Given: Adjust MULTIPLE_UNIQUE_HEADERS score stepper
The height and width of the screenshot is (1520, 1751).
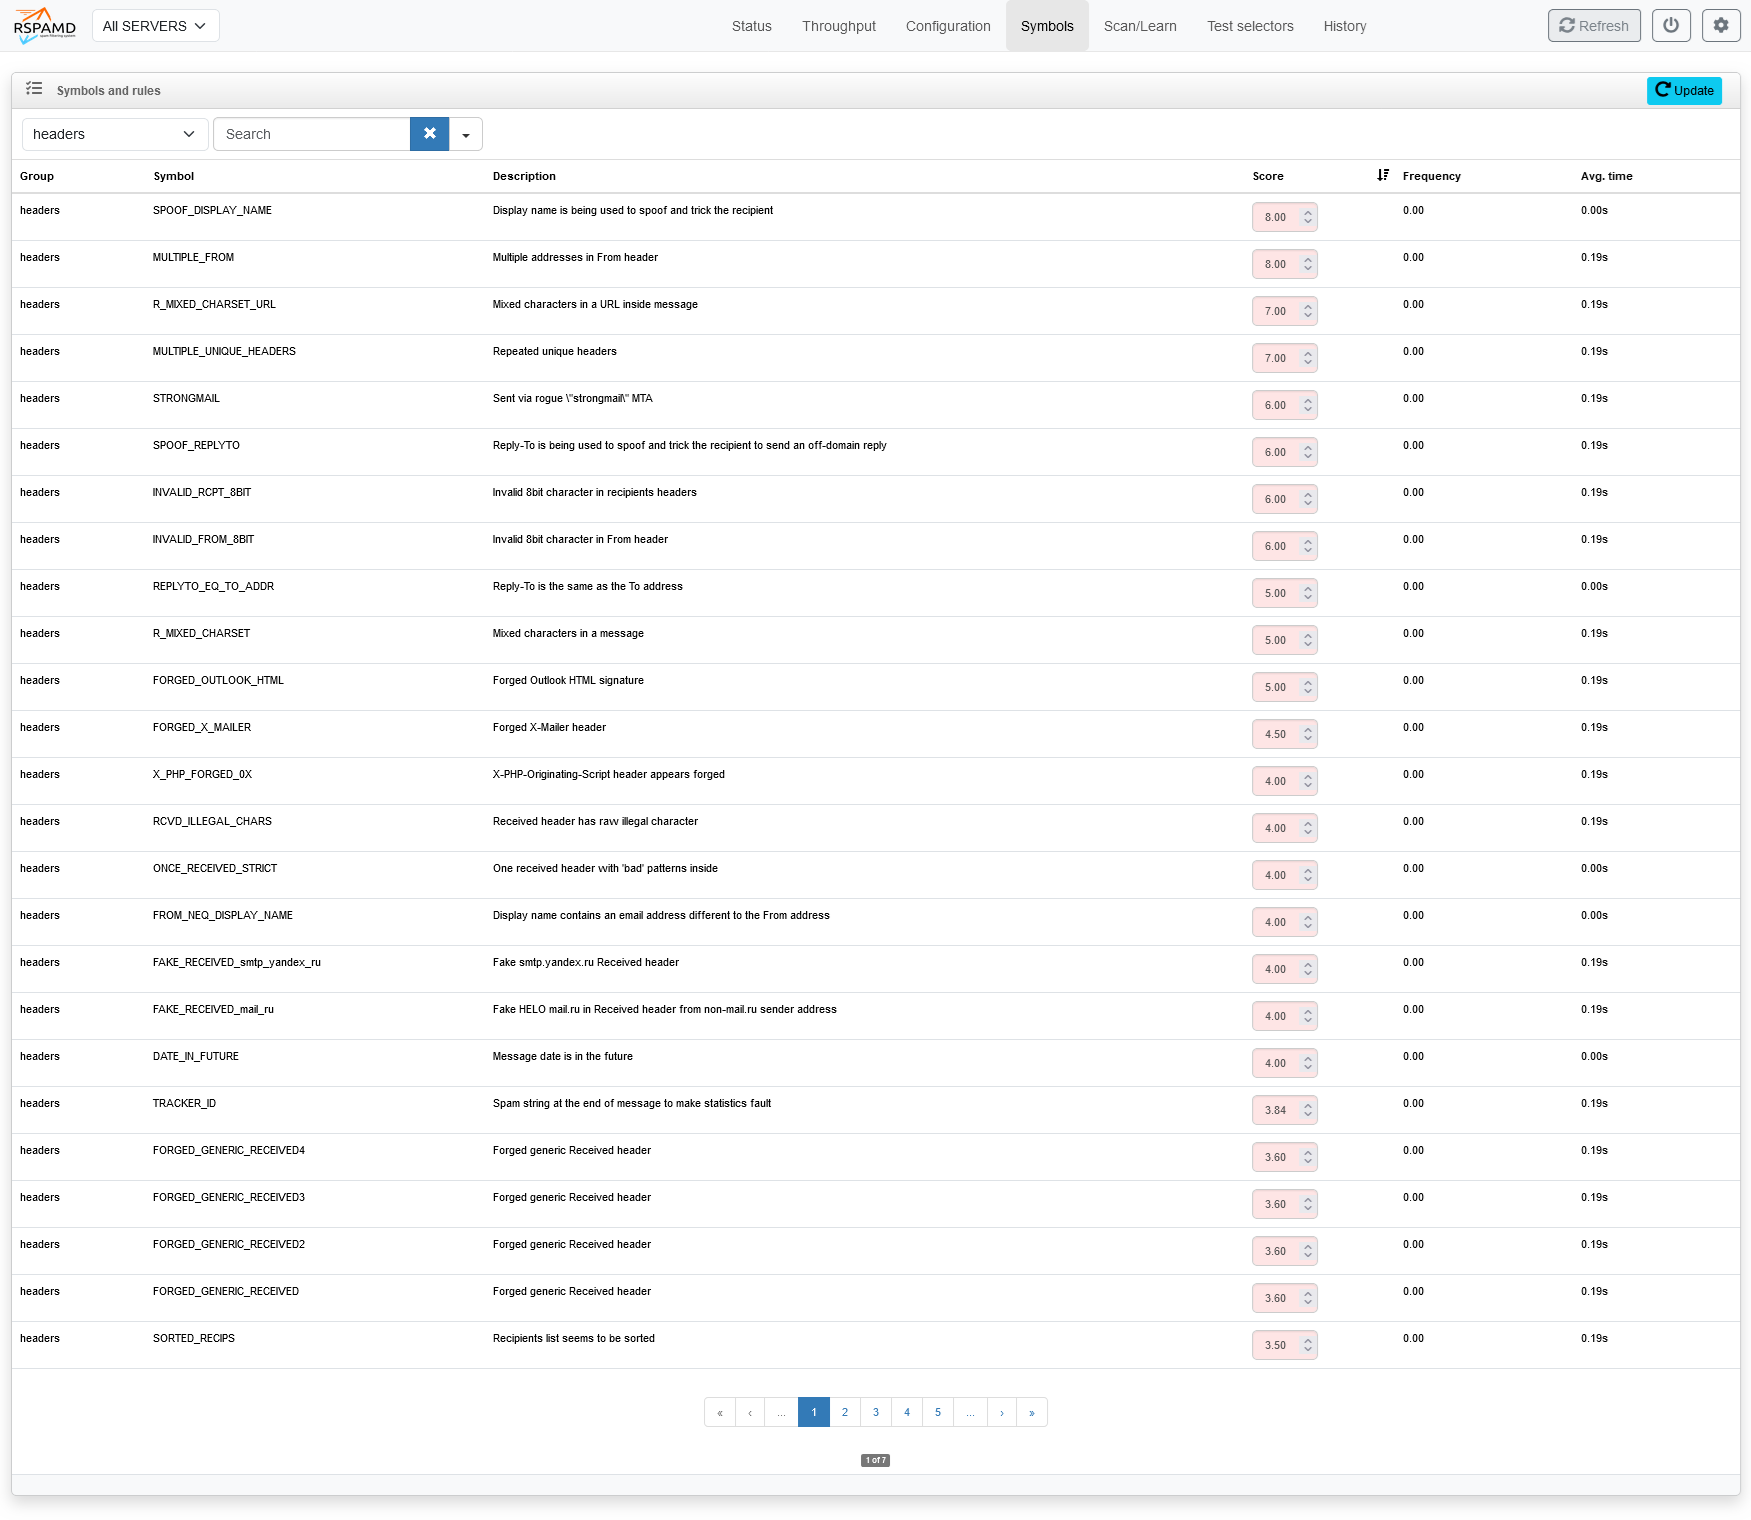Looking at the screenshot, I should [1307, 358].
